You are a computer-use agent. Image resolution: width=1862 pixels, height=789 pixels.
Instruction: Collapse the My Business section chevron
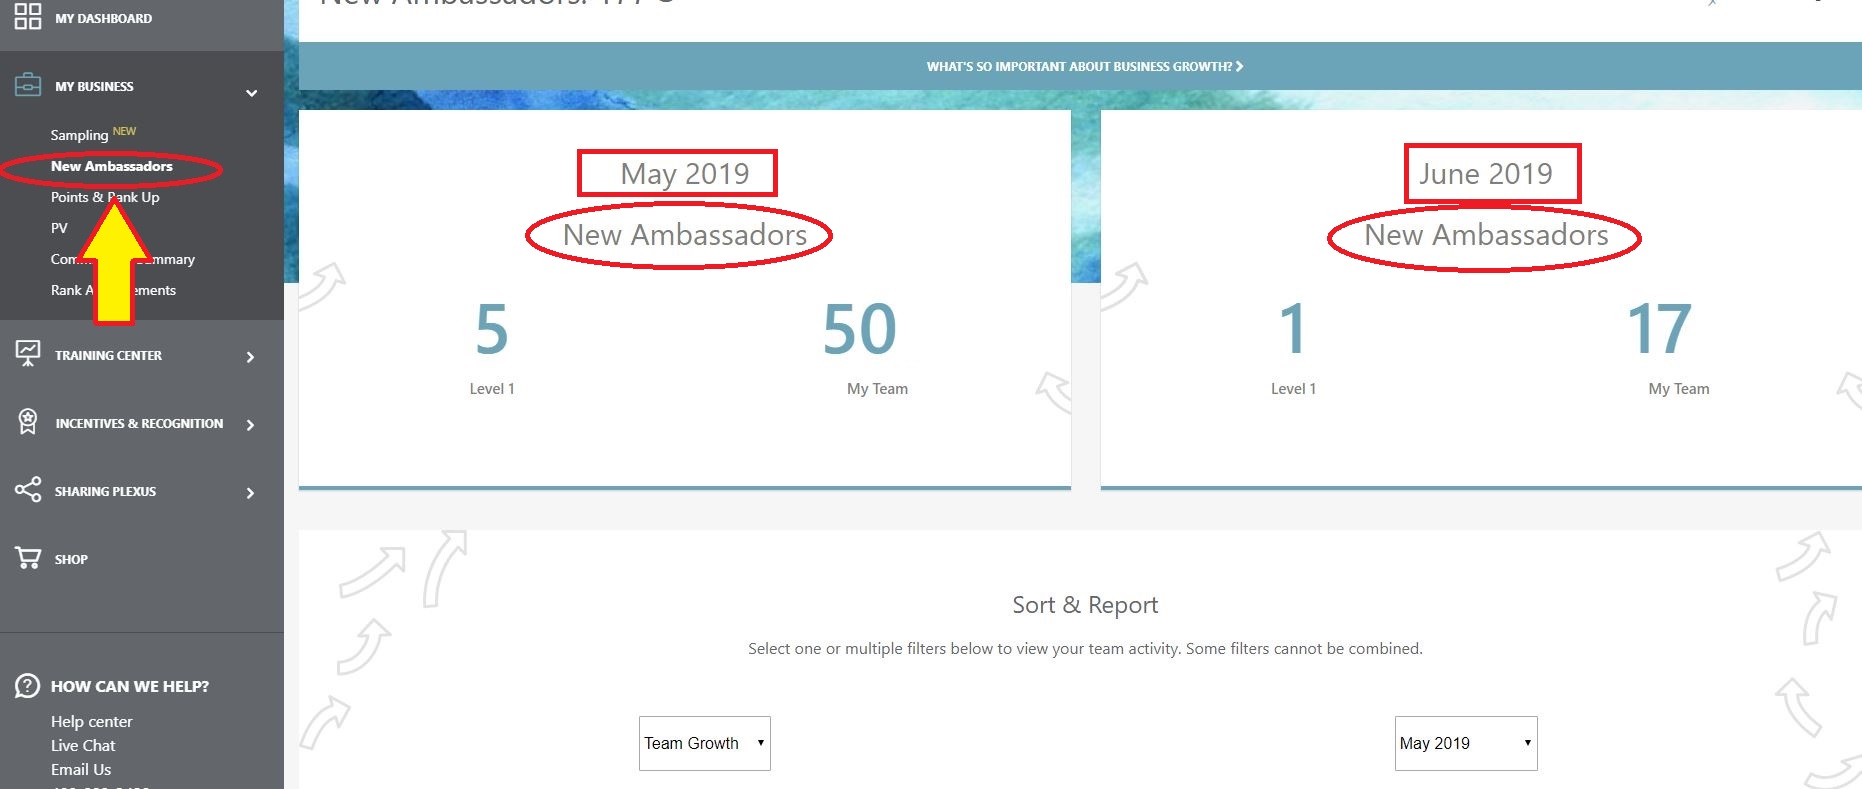pyautogui.click(x=252, y=93)
